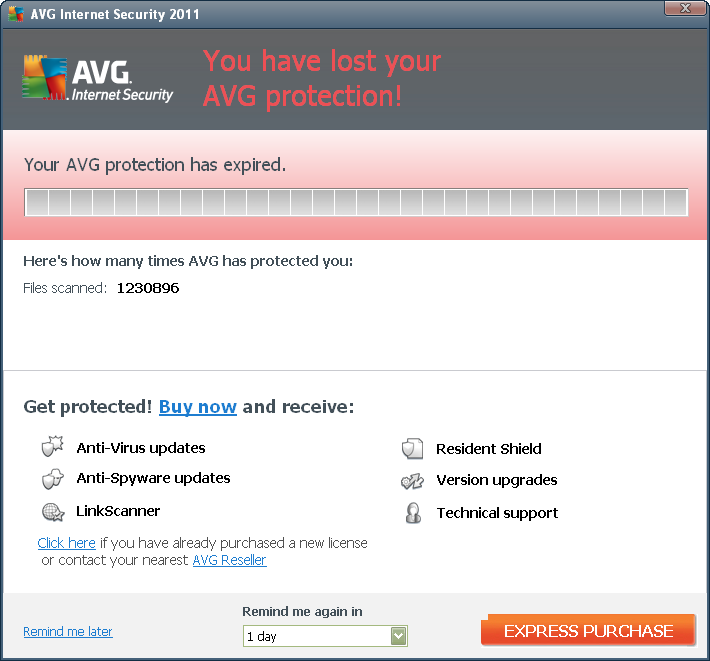Click the Files scanned count 1230896
The width and height of the screenshot is (710, 661).
(148, 288)
